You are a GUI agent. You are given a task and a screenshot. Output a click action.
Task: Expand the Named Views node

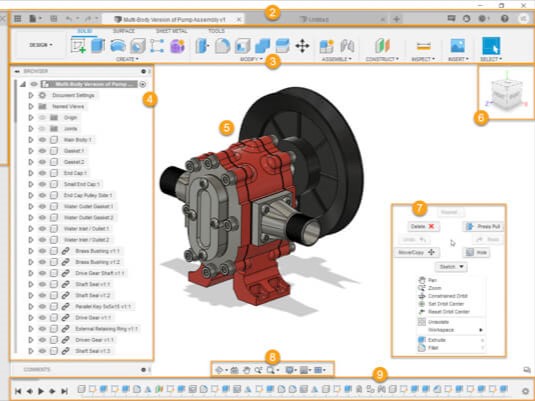[x=31, y=106]
